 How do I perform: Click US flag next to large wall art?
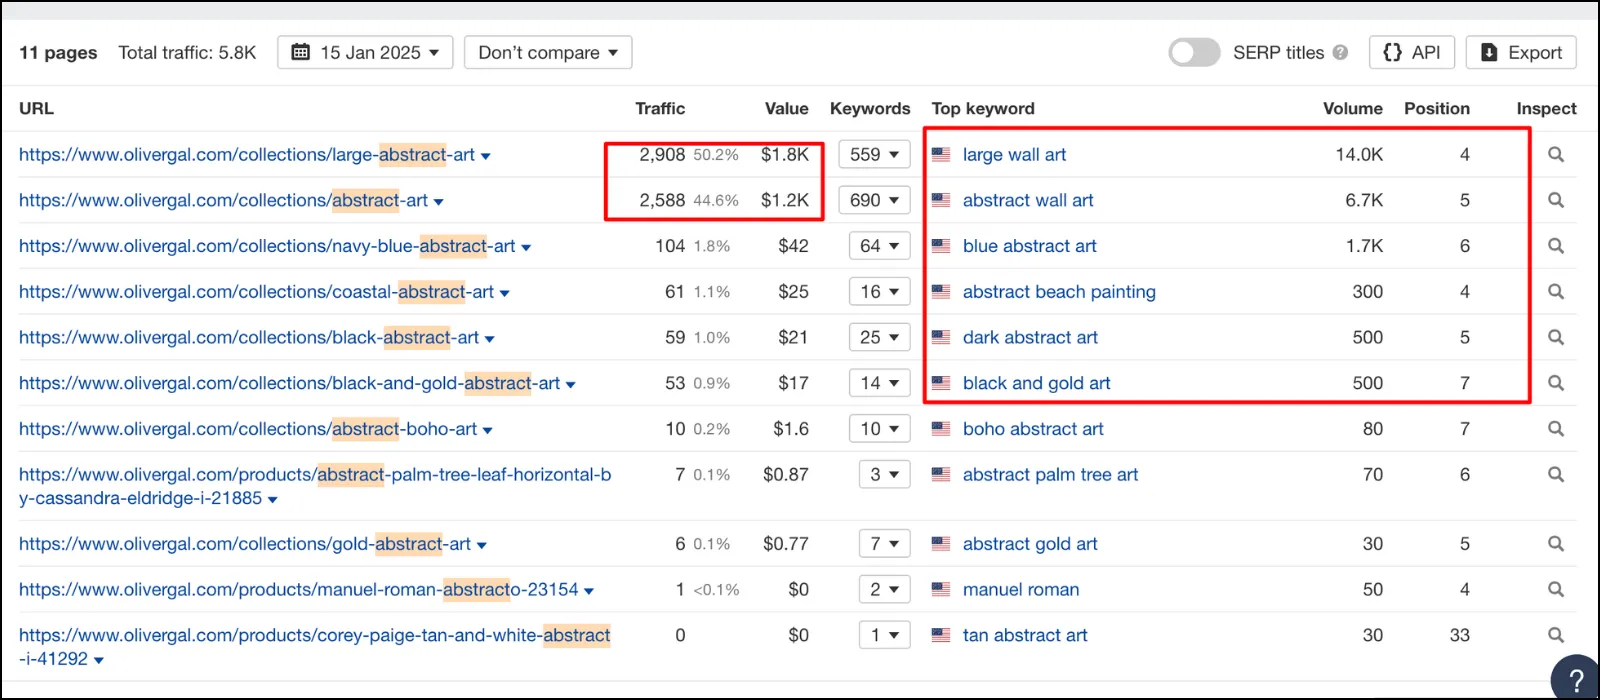[941, 155]
